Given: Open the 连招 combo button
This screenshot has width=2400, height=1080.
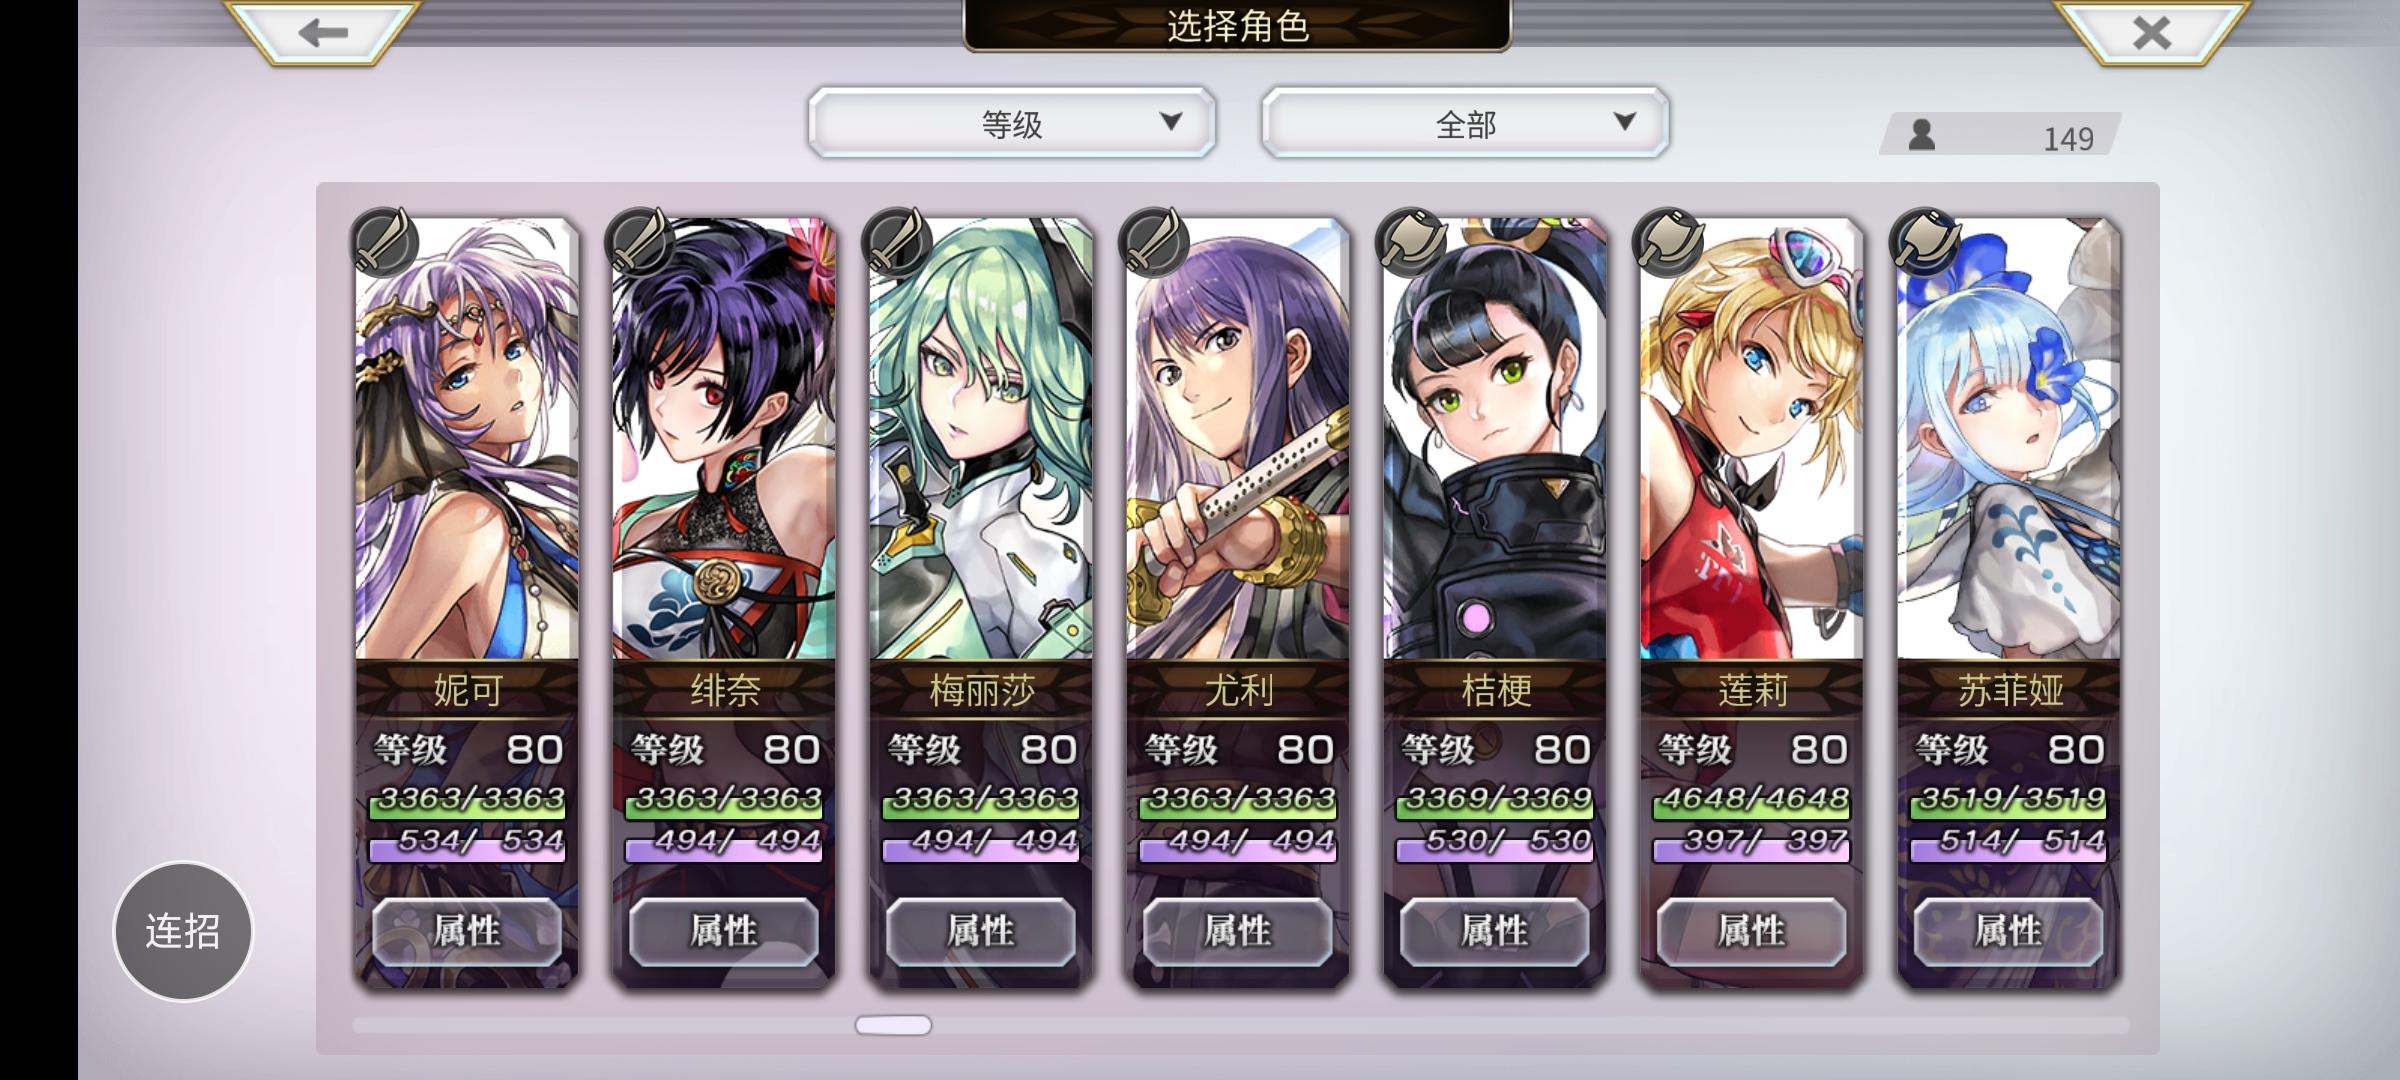Looking at the screenshot, I should coord(183,931).
